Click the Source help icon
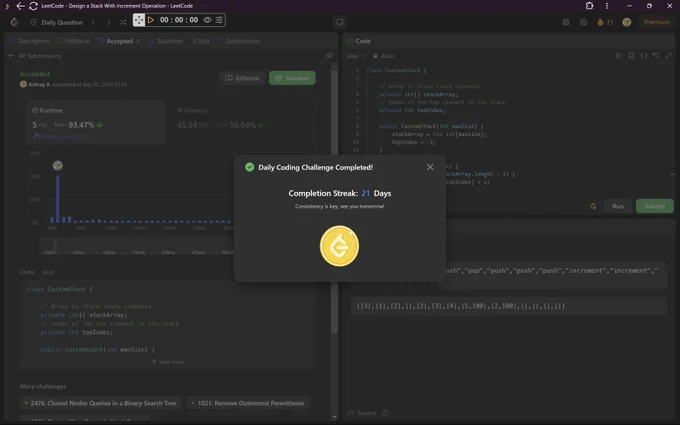This screenshot has height=425, width=680. (x=386, y=413)
